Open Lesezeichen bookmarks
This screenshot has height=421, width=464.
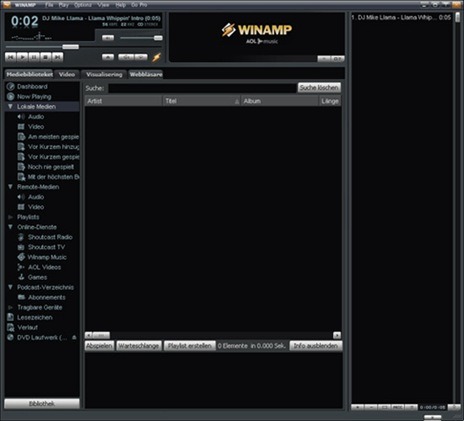(35, 317)
